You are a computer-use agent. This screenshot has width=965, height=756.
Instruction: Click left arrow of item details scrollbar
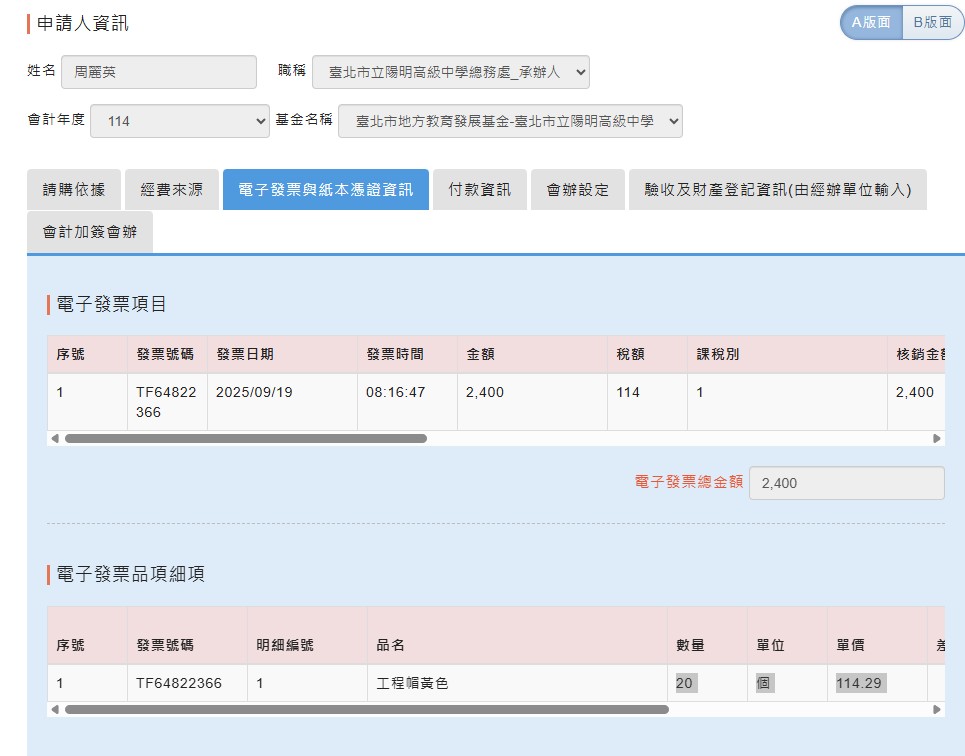point(54,709)
